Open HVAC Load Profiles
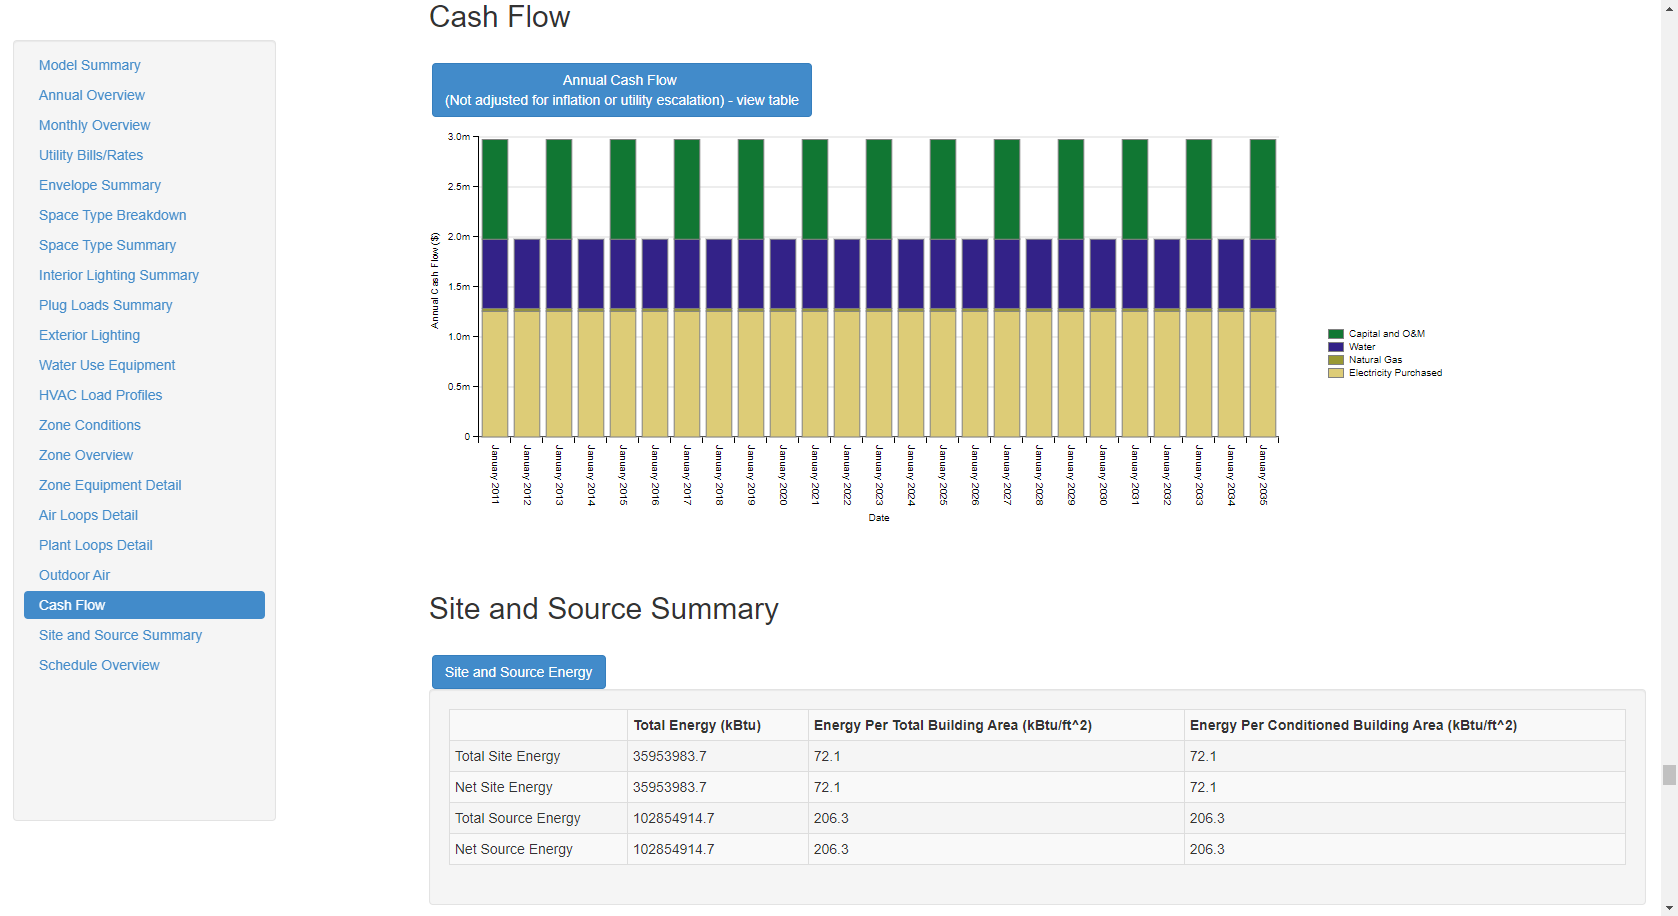Viewport: 1678px width, 916px height. click(100, 394)
